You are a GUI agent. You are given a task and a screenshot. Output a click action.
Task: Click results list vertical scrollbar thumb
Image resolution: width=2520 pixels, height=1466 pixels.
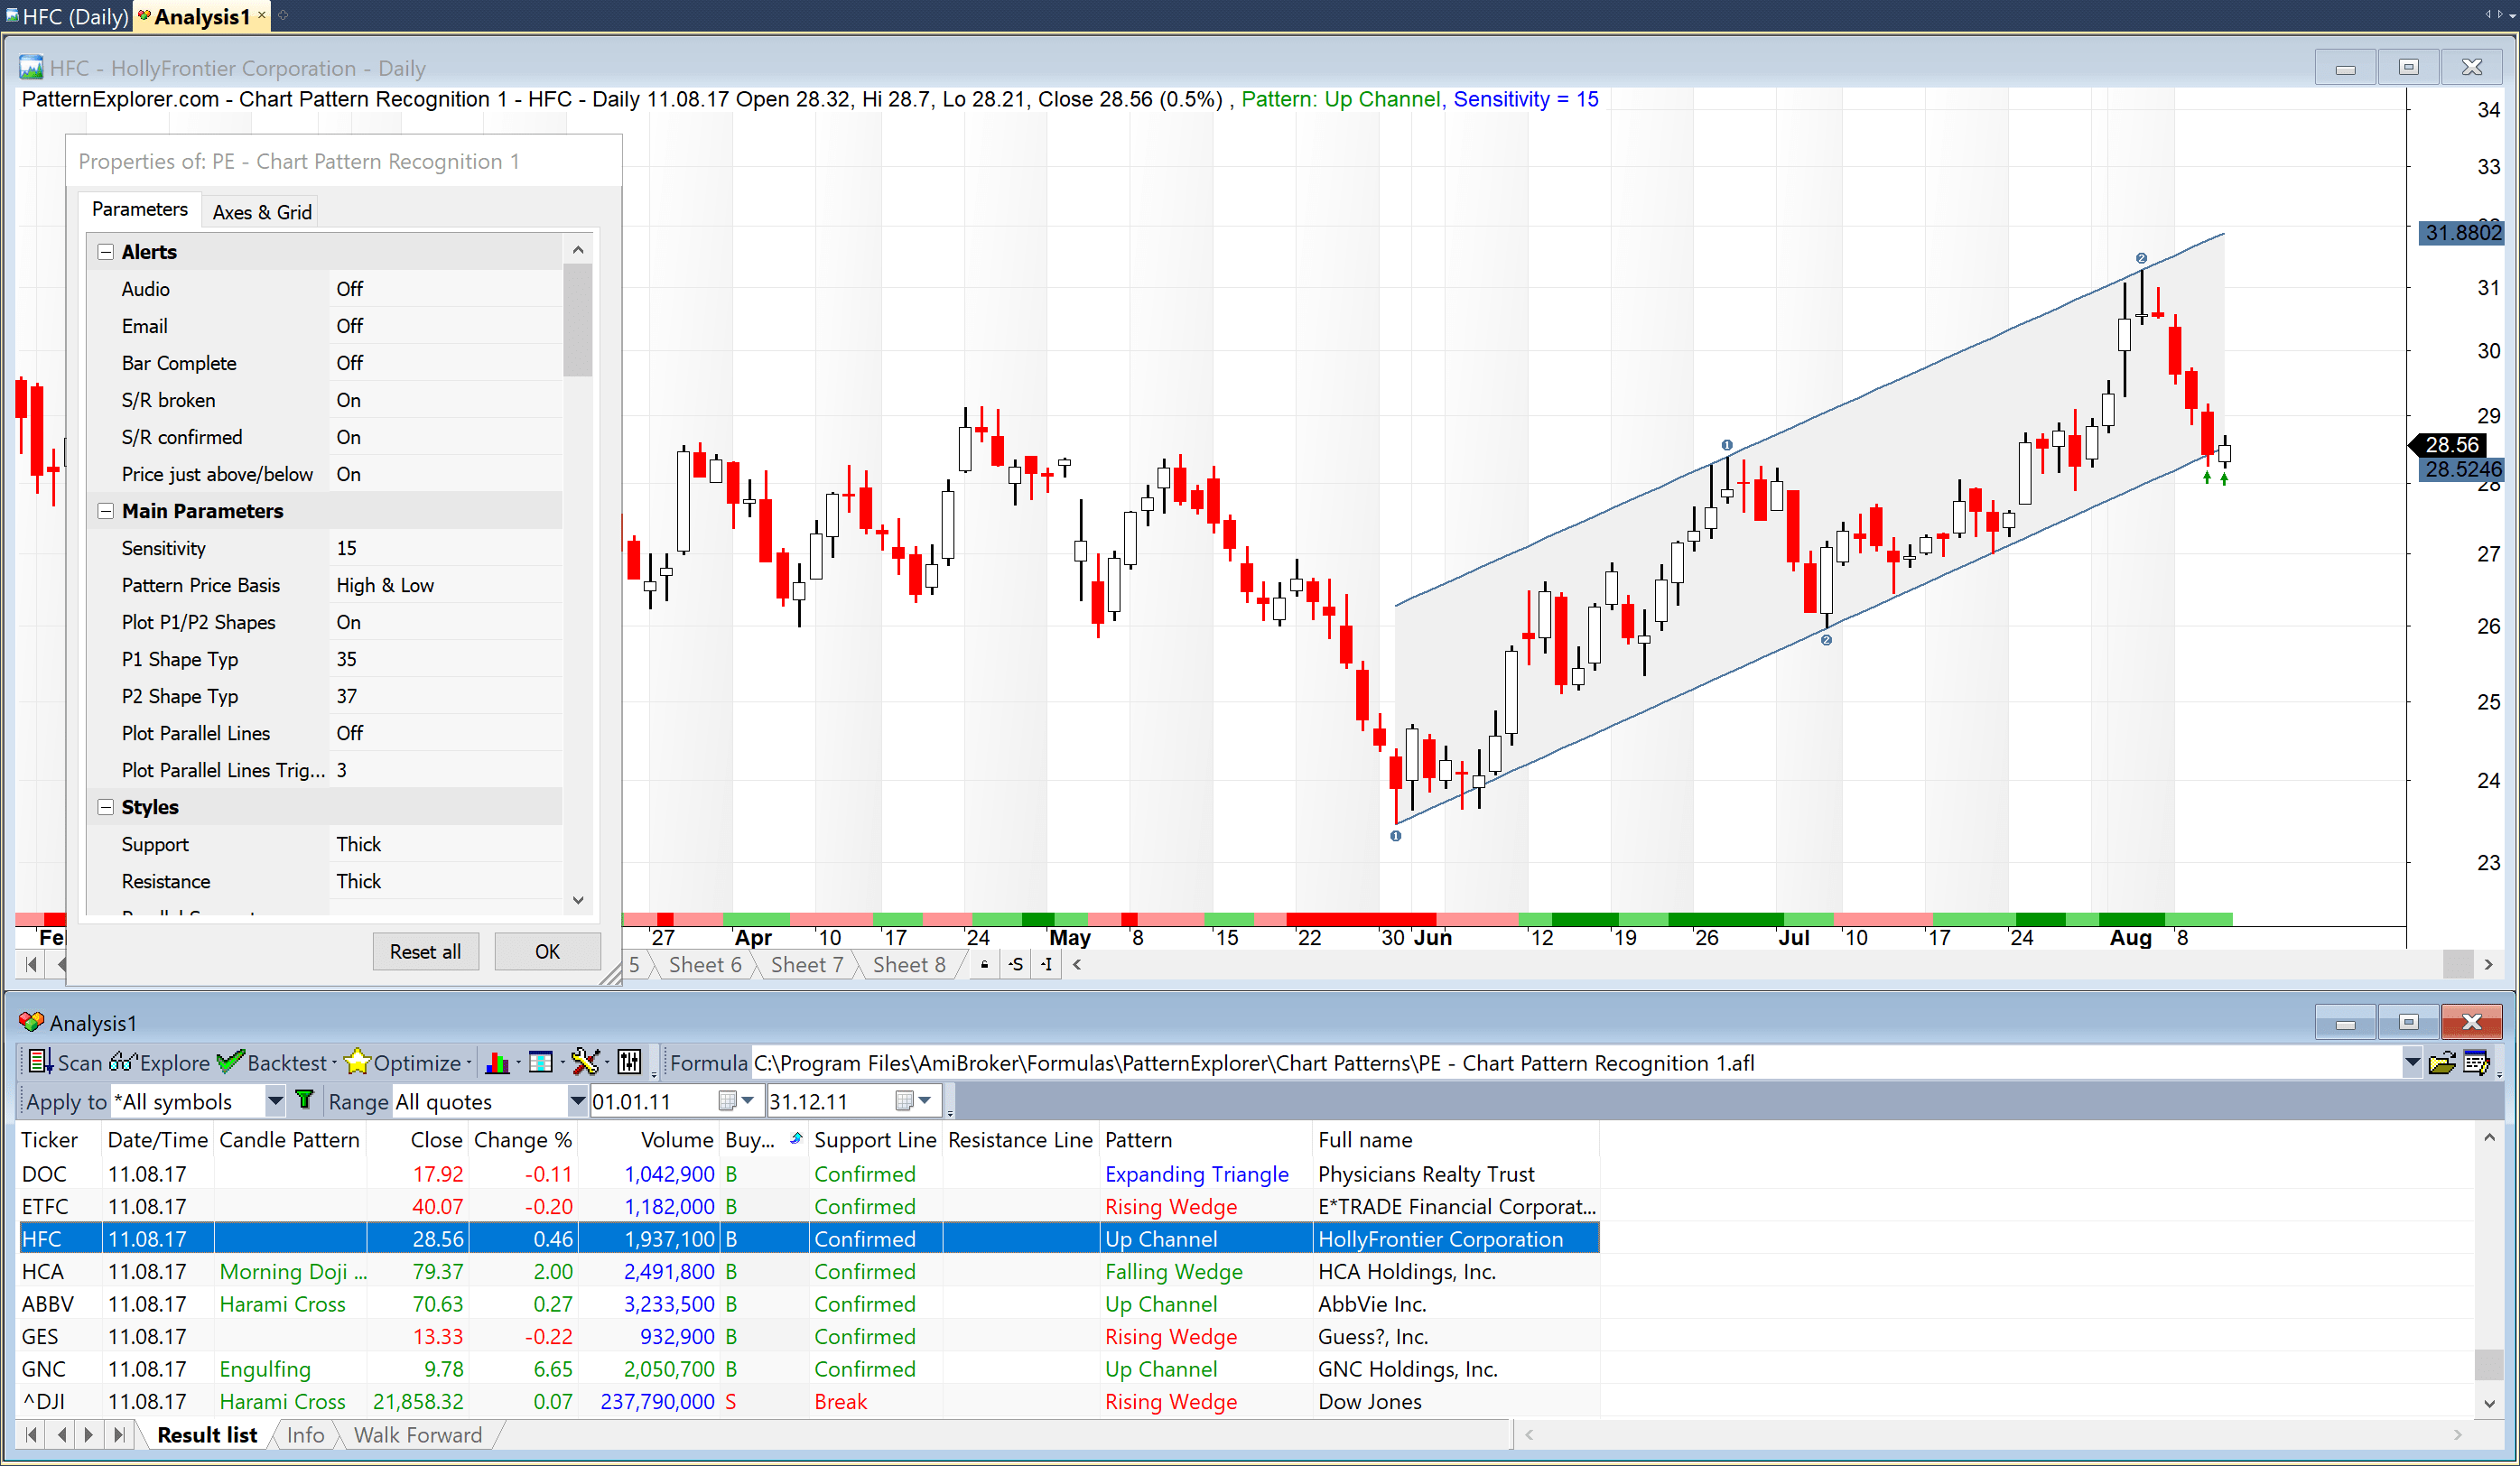pyautogui.click(x=2489, y=1363)
